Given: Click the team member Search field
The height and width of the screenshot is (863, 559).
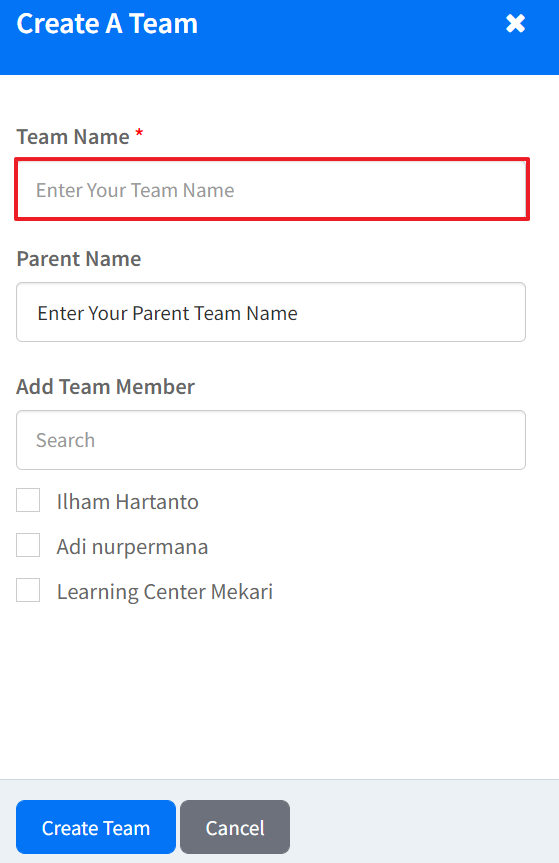Looking at the screenshot, I should pyautogui.click(x=271, y=440).
